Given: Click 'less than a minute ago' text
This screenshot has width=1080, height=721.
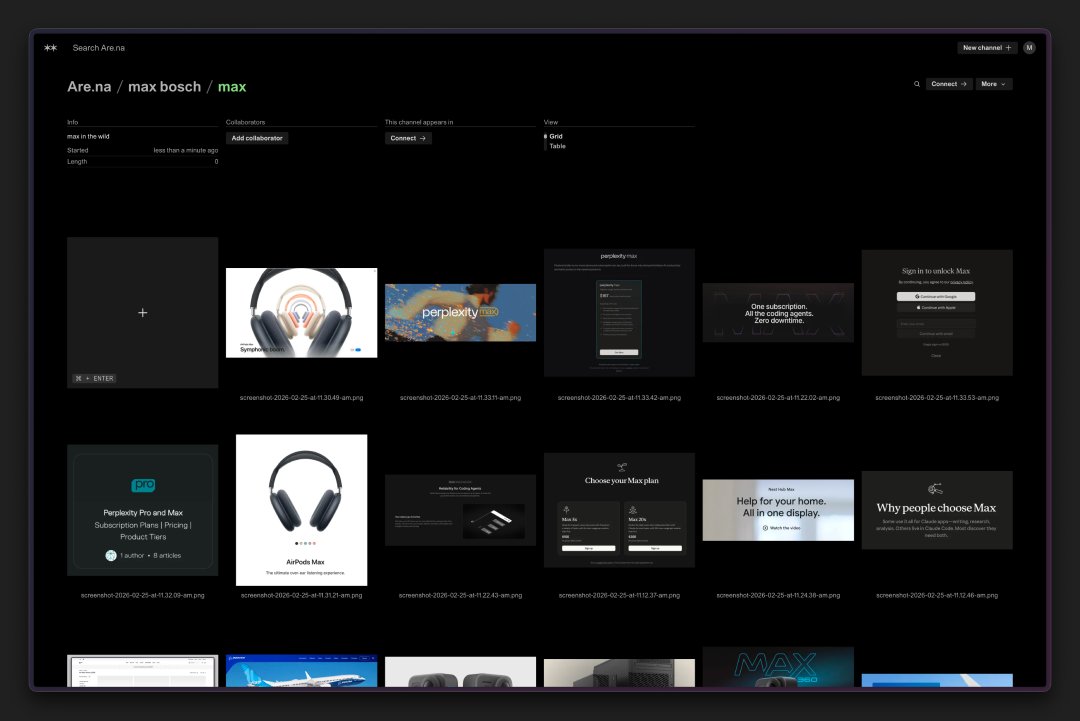Looking at the screenshot, I should pos(185,150).
